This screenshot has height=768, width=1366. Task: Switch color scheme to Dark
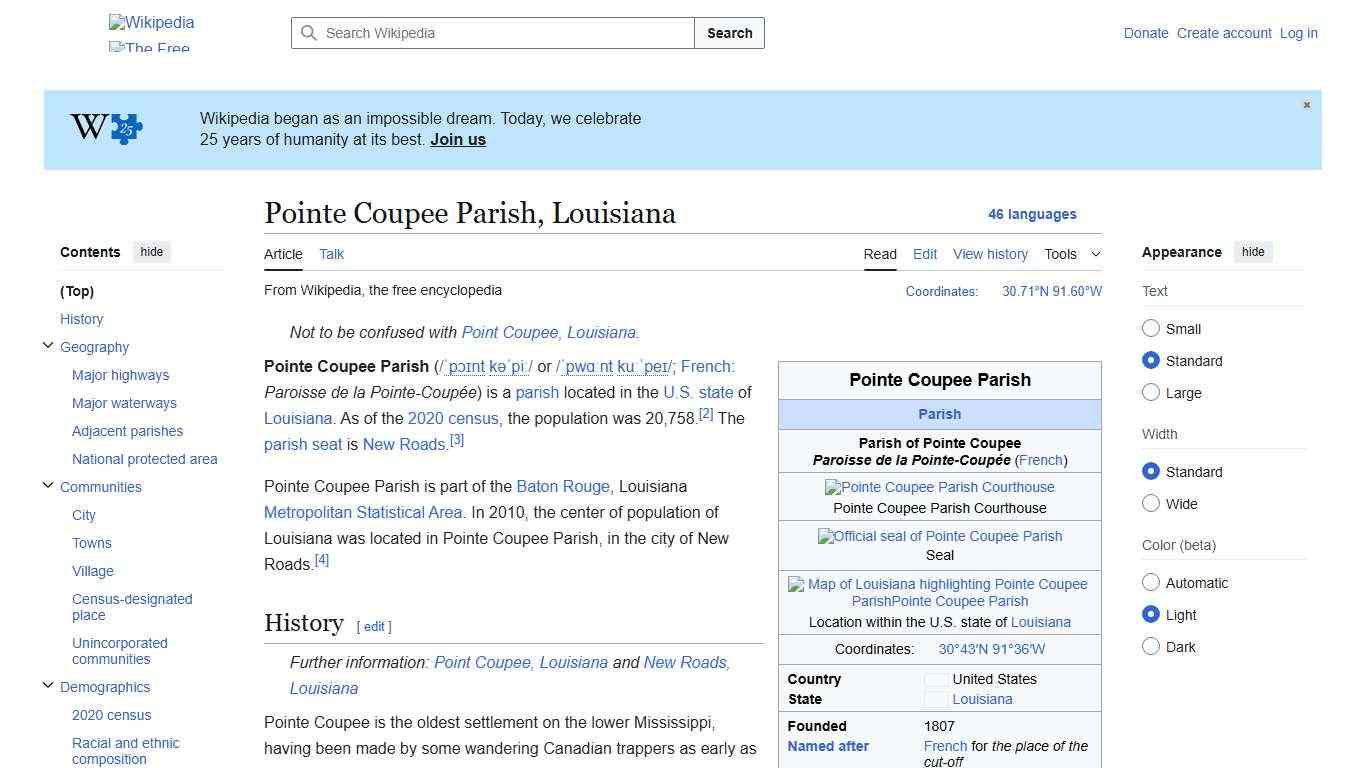1151,646
